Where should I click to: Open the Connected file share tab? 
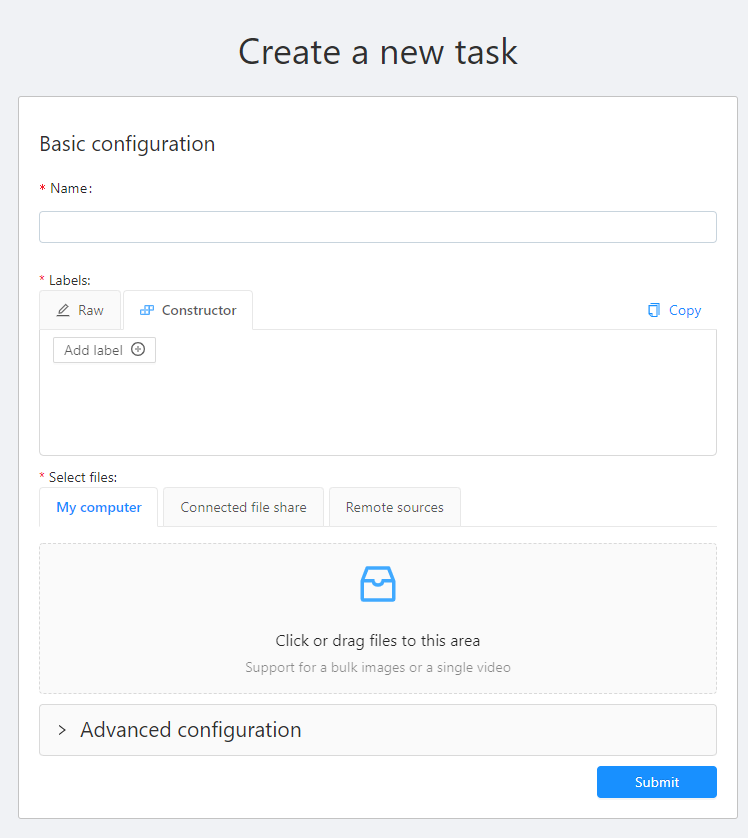click(242, 507)
